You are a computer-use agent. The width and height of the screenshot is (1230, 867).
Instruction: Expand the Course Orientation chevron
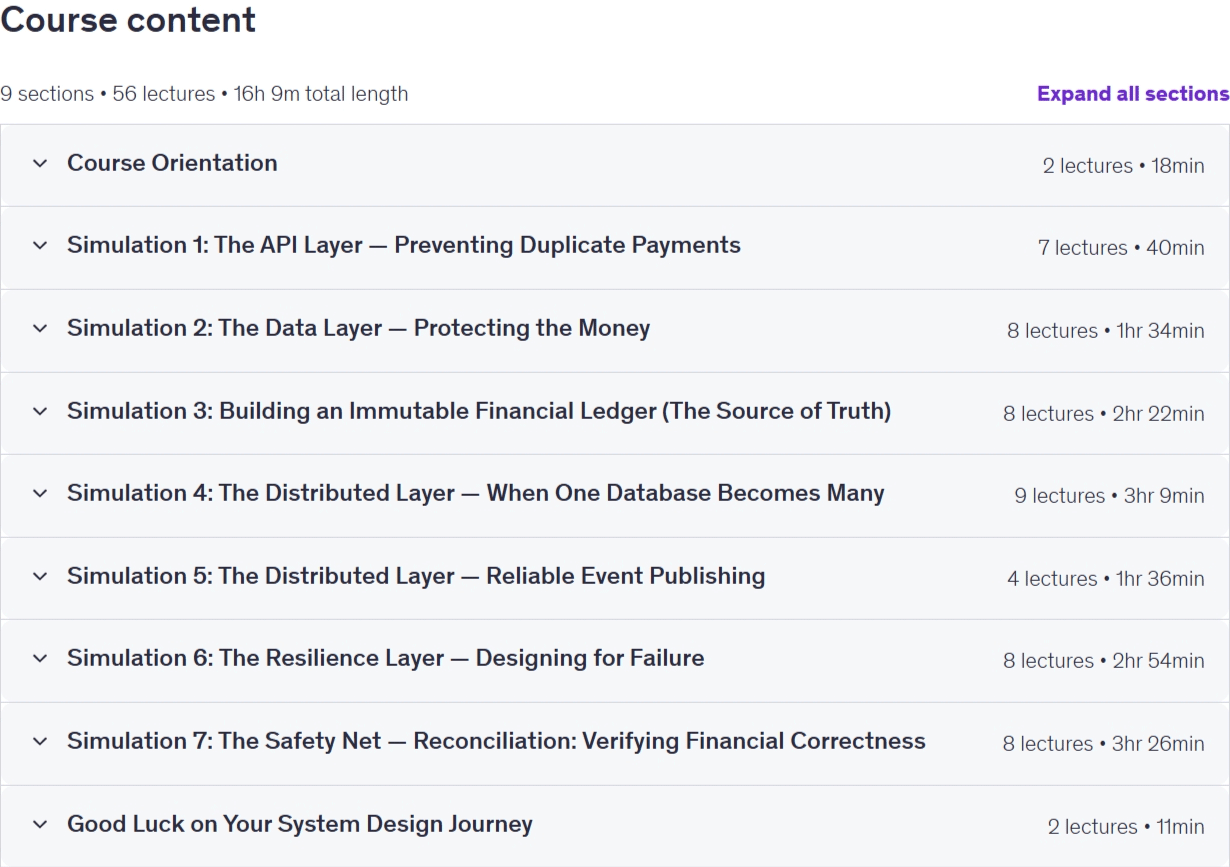pos(40,163)
